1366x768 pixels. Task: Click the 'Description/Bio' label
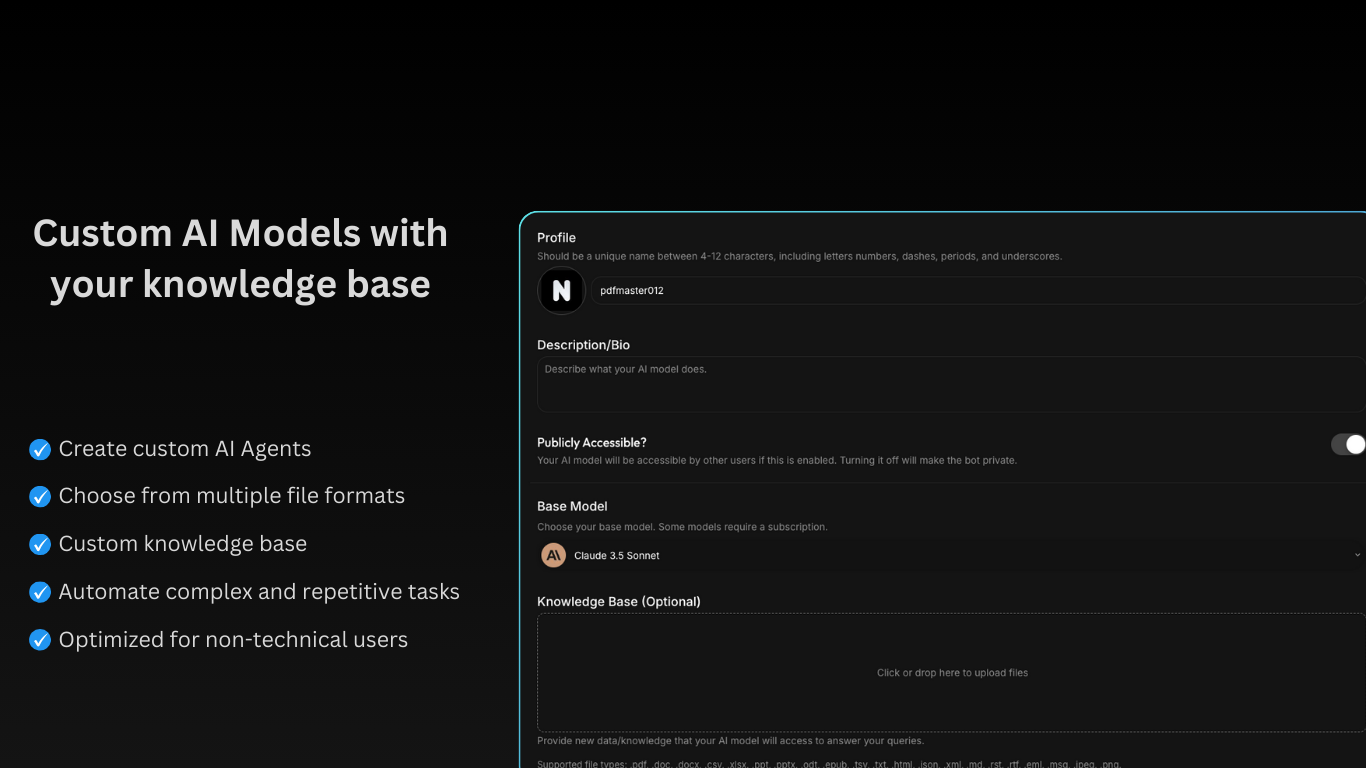tap(584, 345)
